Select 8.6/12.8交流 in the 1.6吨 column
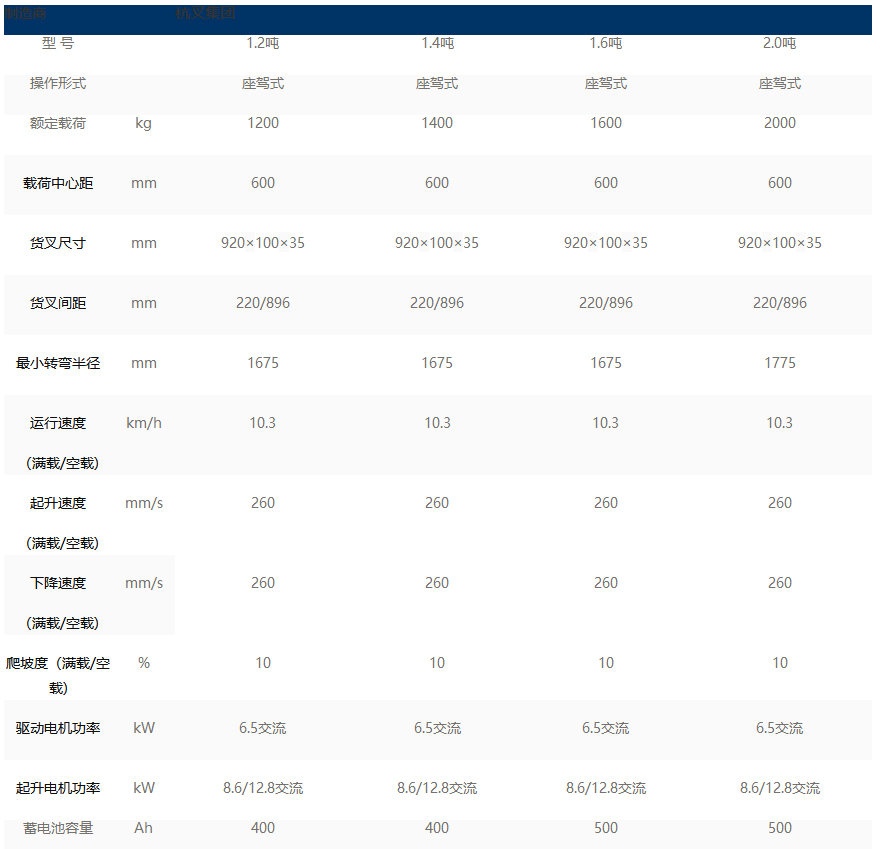This screenshot has width=880, height=849. [x=606, y=788]
